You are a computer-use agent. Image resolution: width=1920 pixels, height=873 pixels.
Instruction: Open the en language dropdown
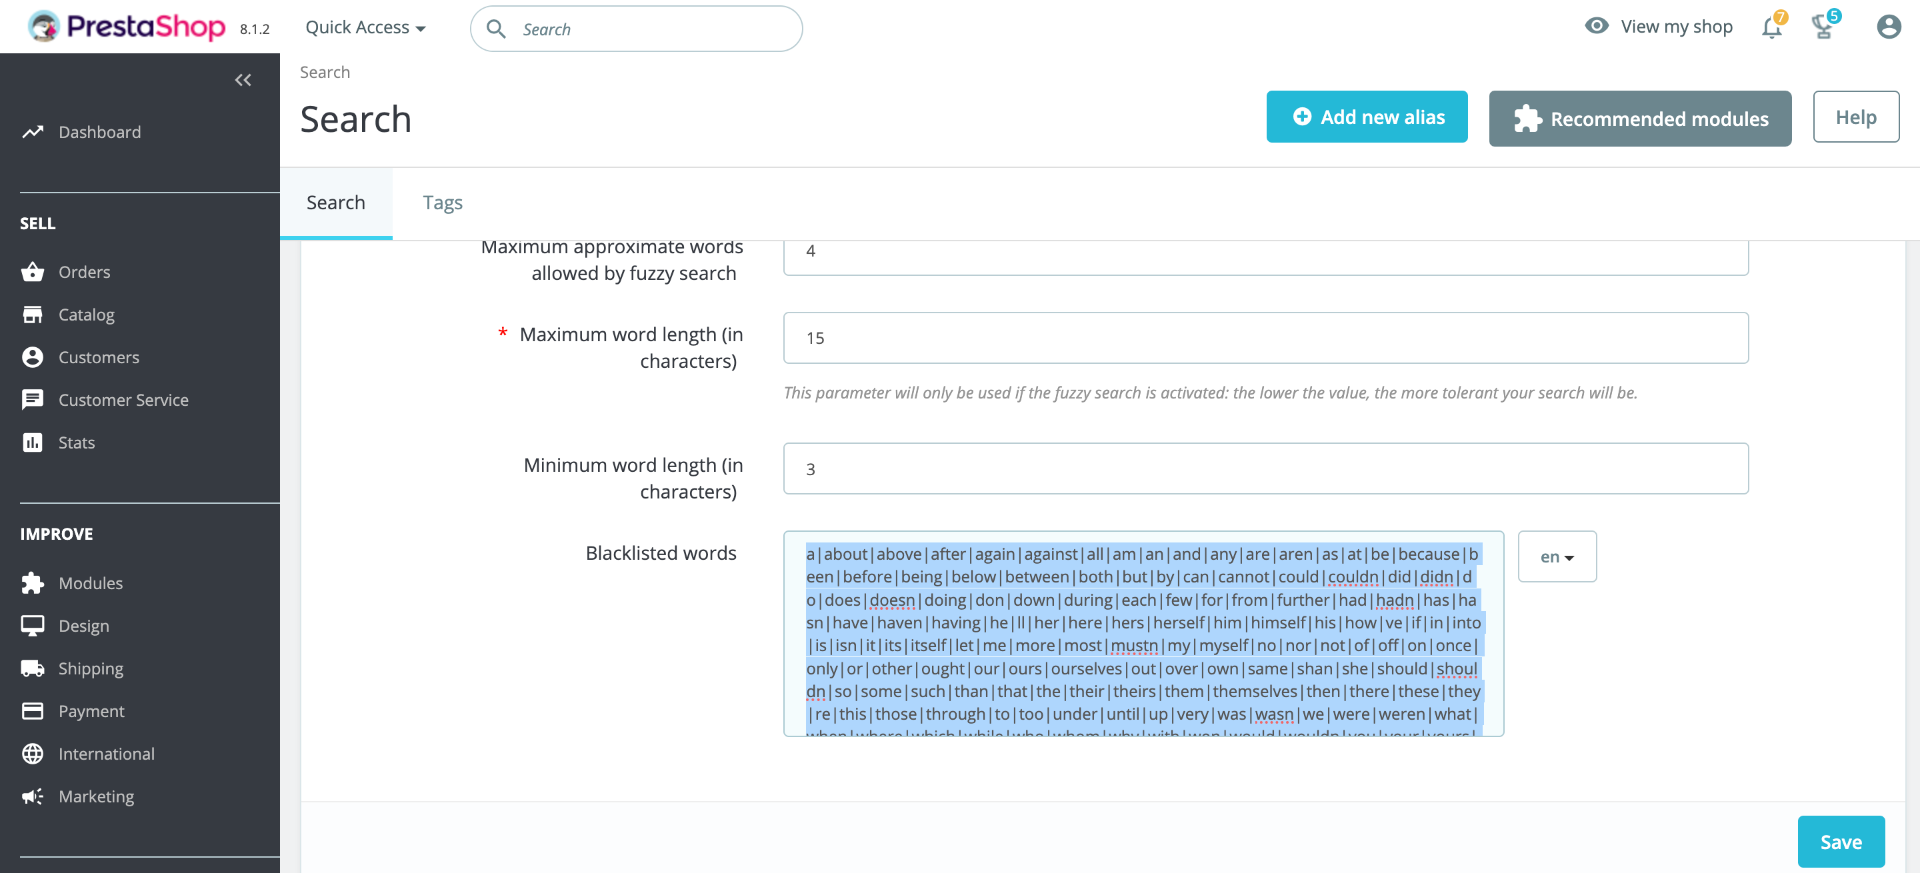(1556, 557)
